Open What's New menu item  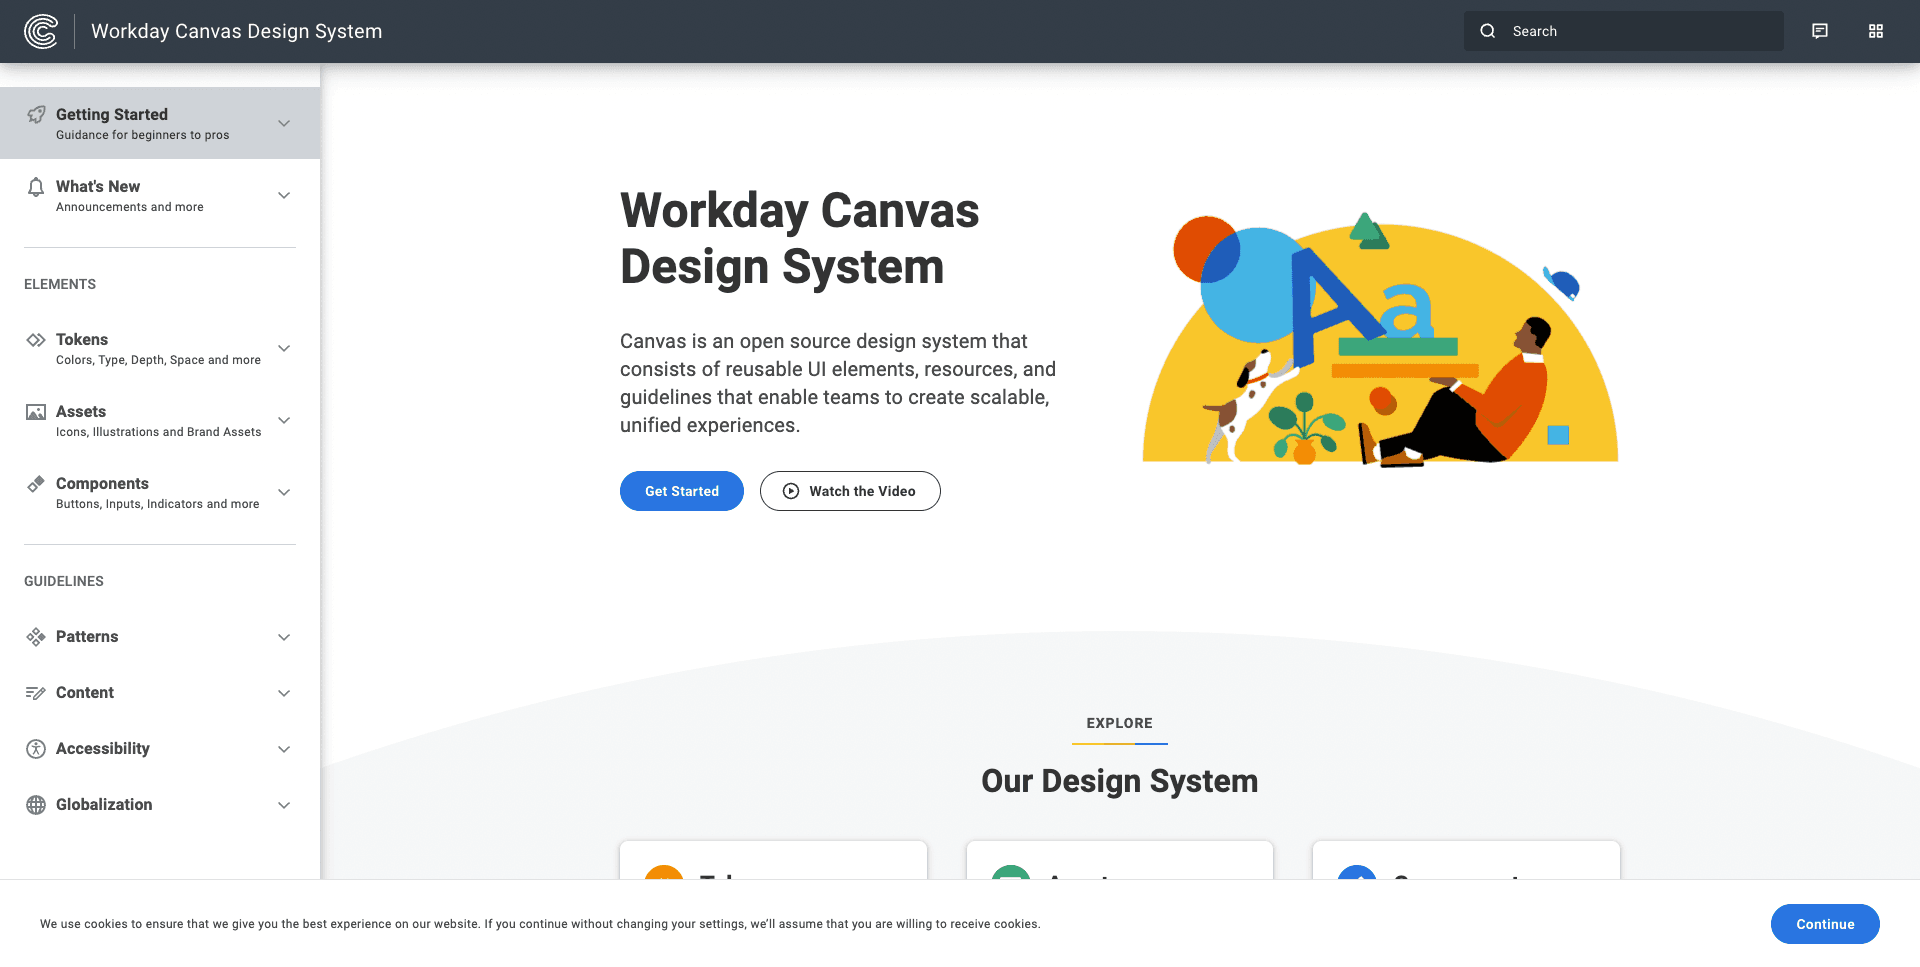pos(160,195)
